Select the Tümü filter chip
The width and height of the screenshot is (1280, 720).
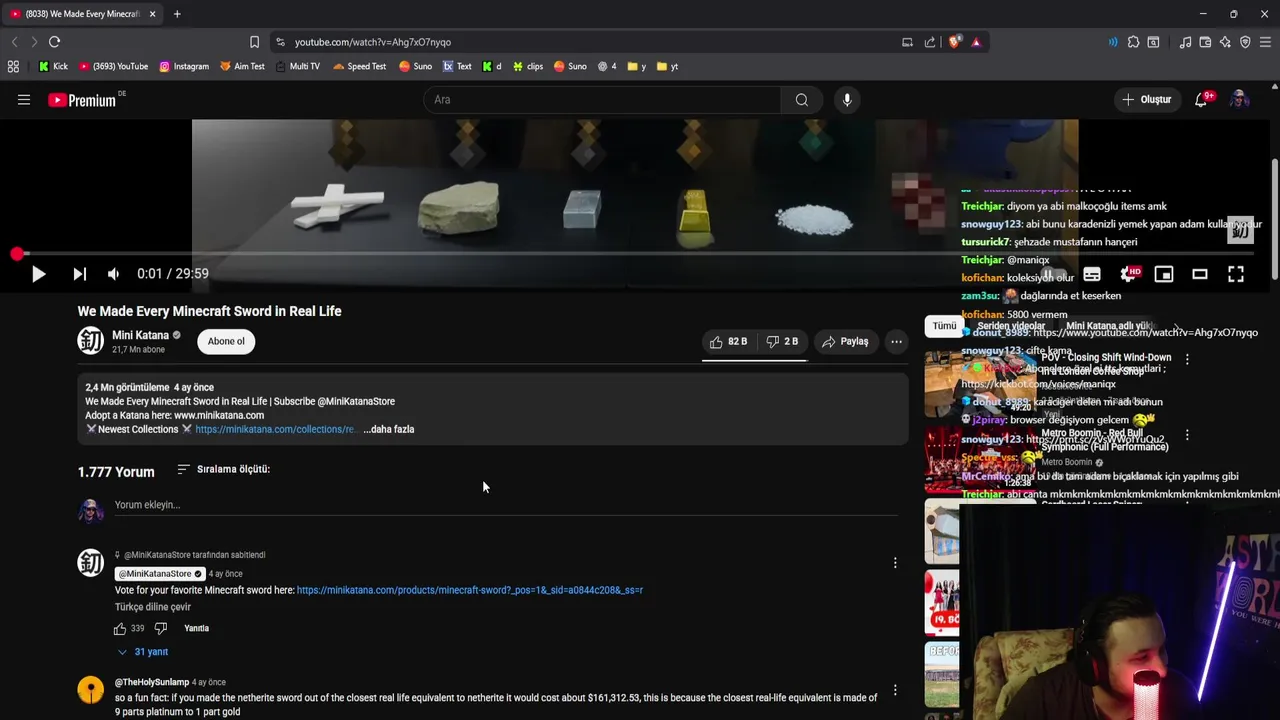[944, 326]
